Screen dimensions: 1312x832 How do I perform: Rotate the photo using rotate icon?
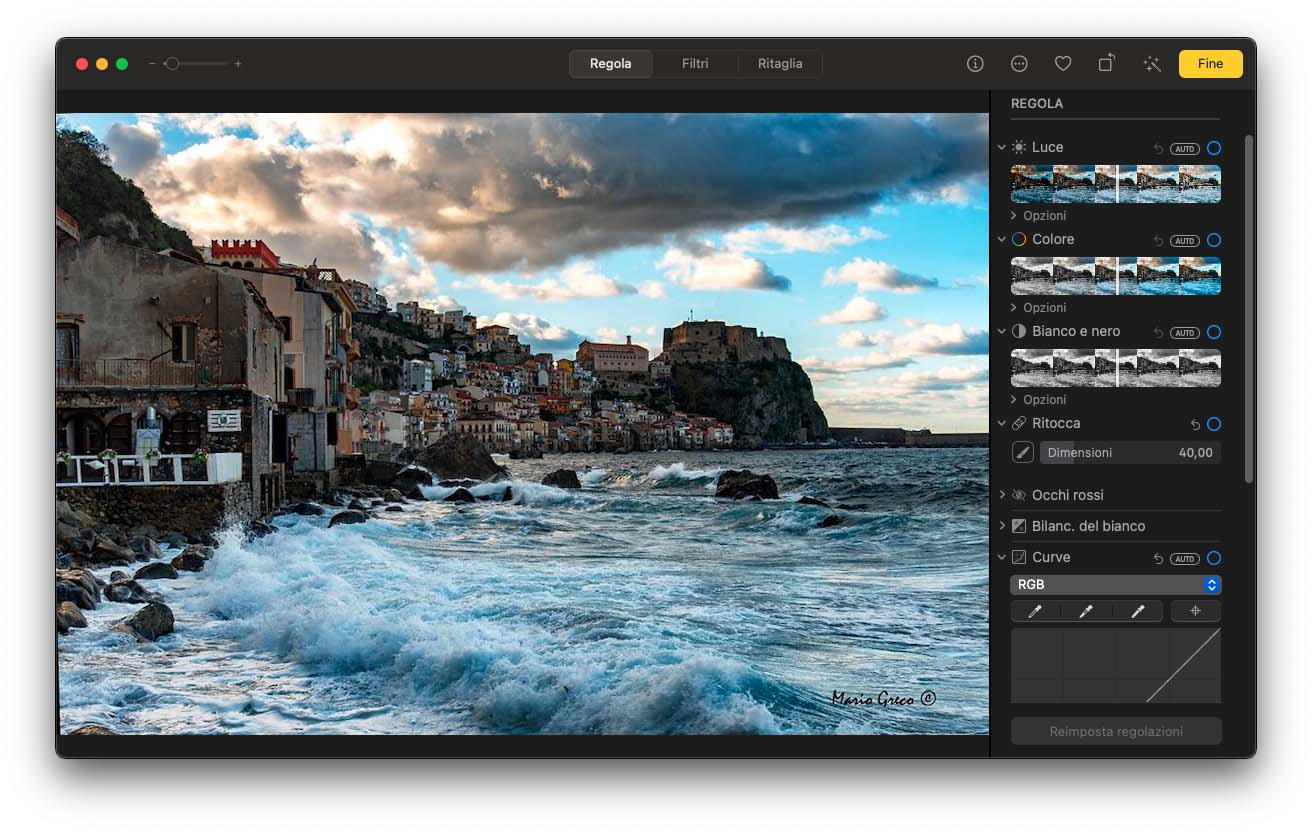click(x=1107, y=63)
